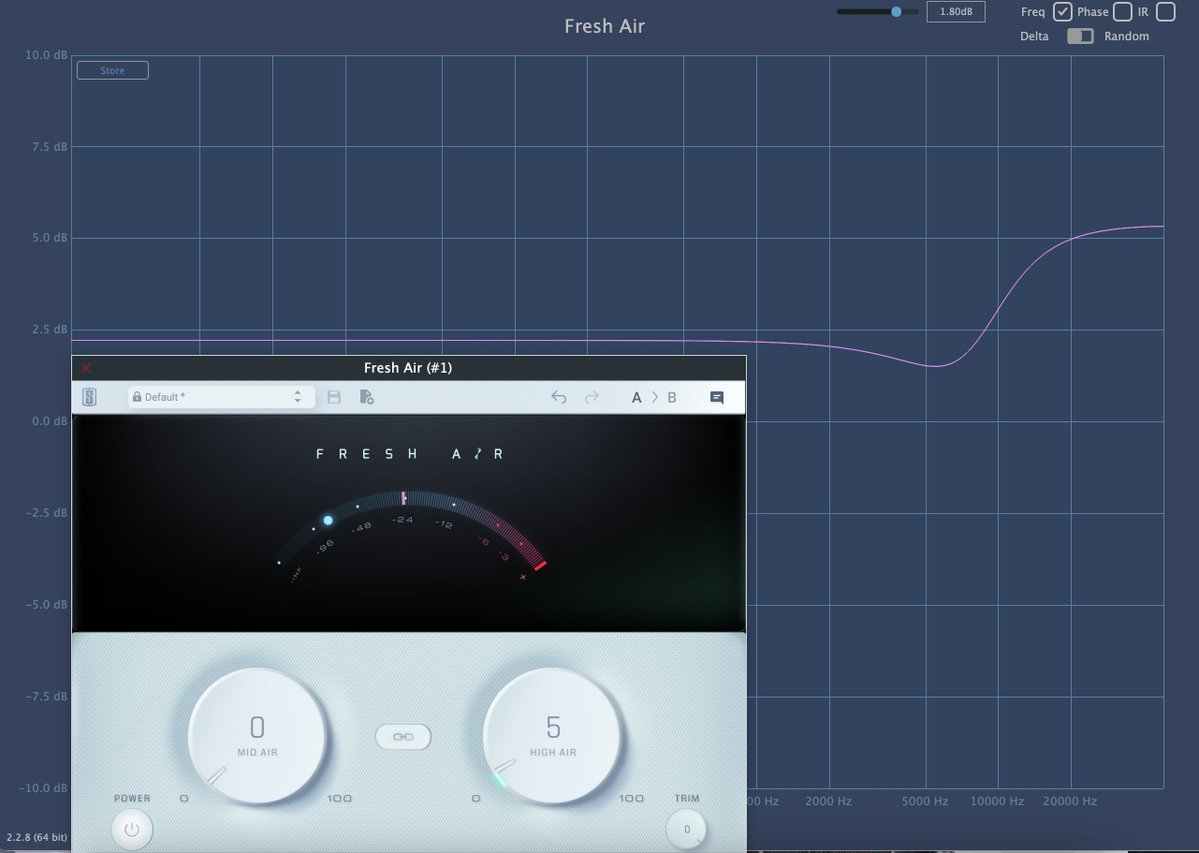
Task: Toggle the Fresh Air power button
Action: pos(131,829)
